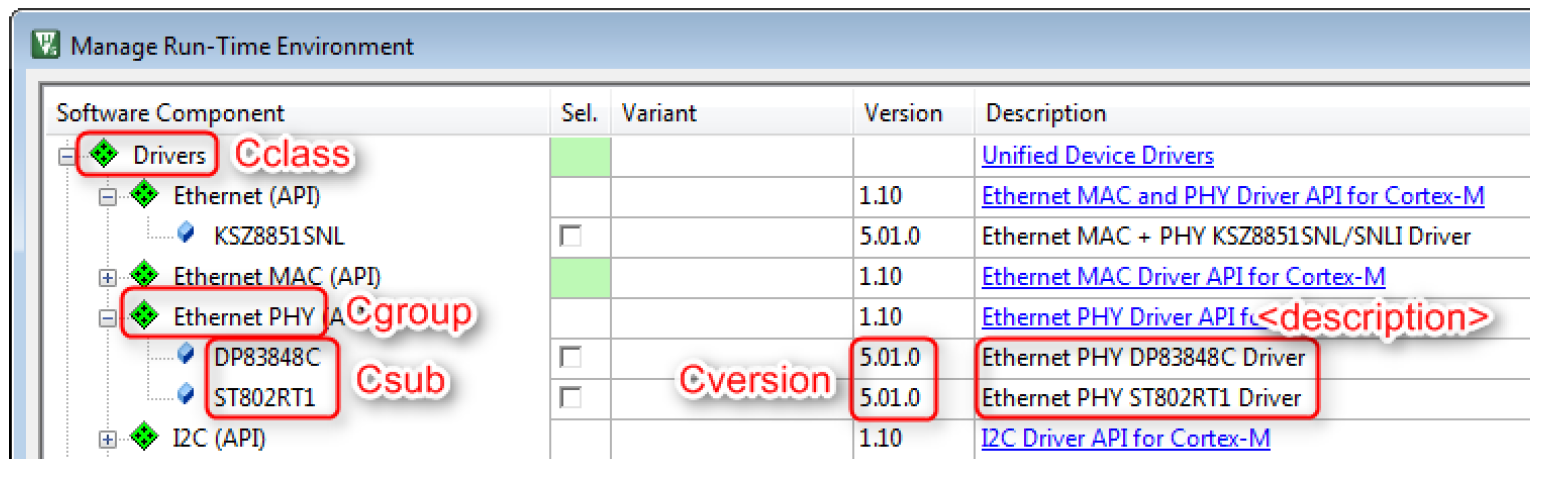Viewport: 1541px width, 487px height.
Task: Collapse the Drivers tree node
Action: point(68,157)
